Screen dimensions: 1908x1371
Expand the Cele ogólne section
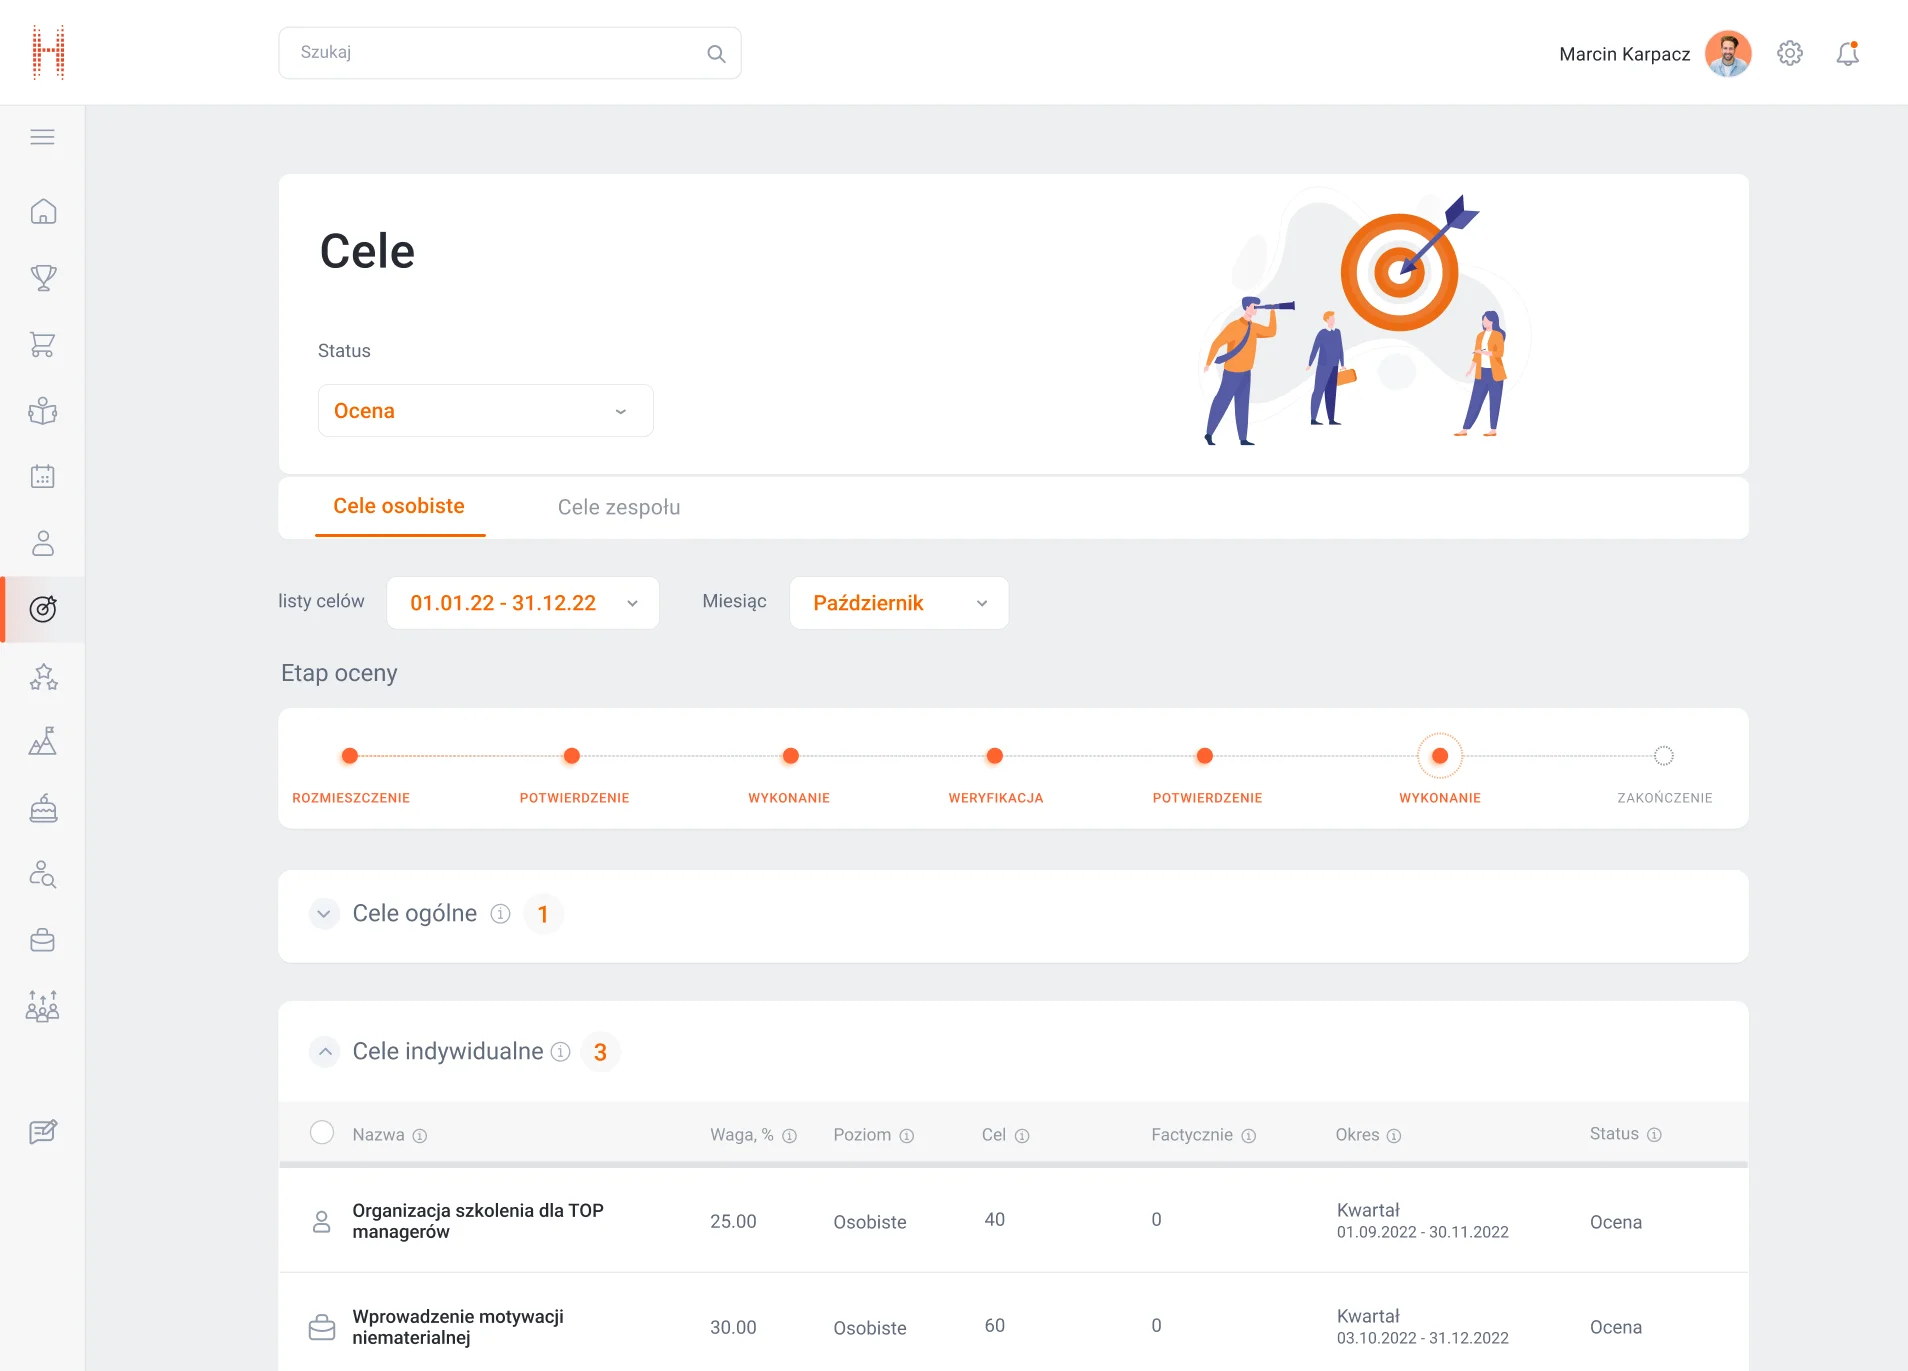point(324,914)
